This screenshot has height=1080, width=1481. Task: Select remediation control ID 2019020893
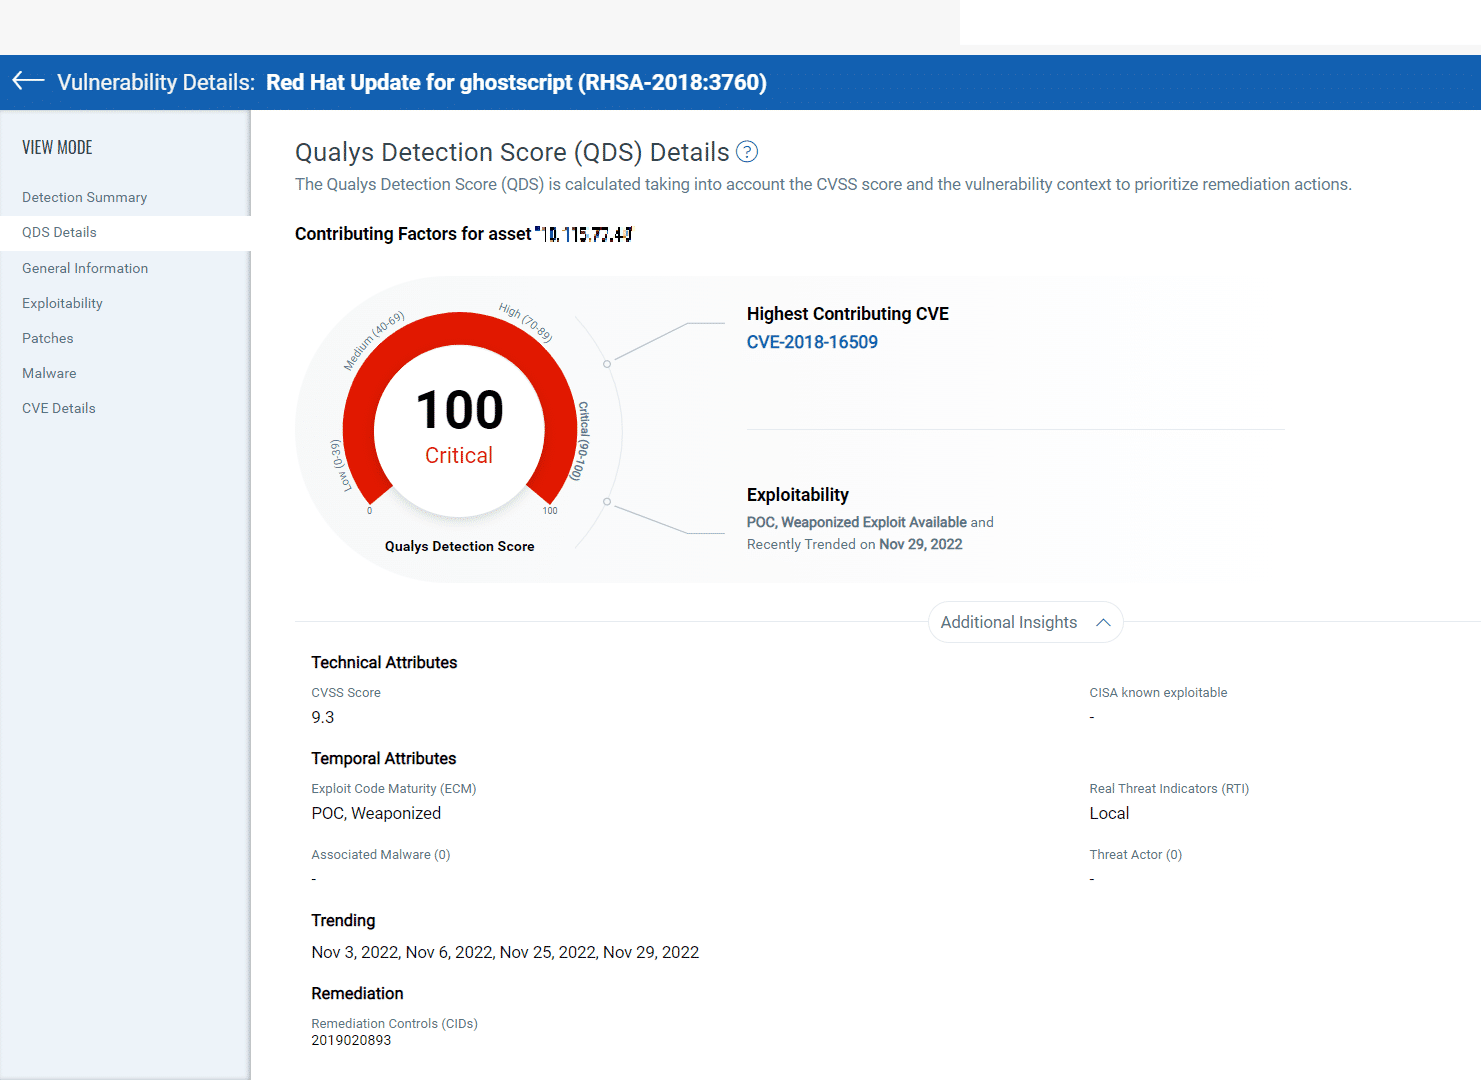(351, 1040)
